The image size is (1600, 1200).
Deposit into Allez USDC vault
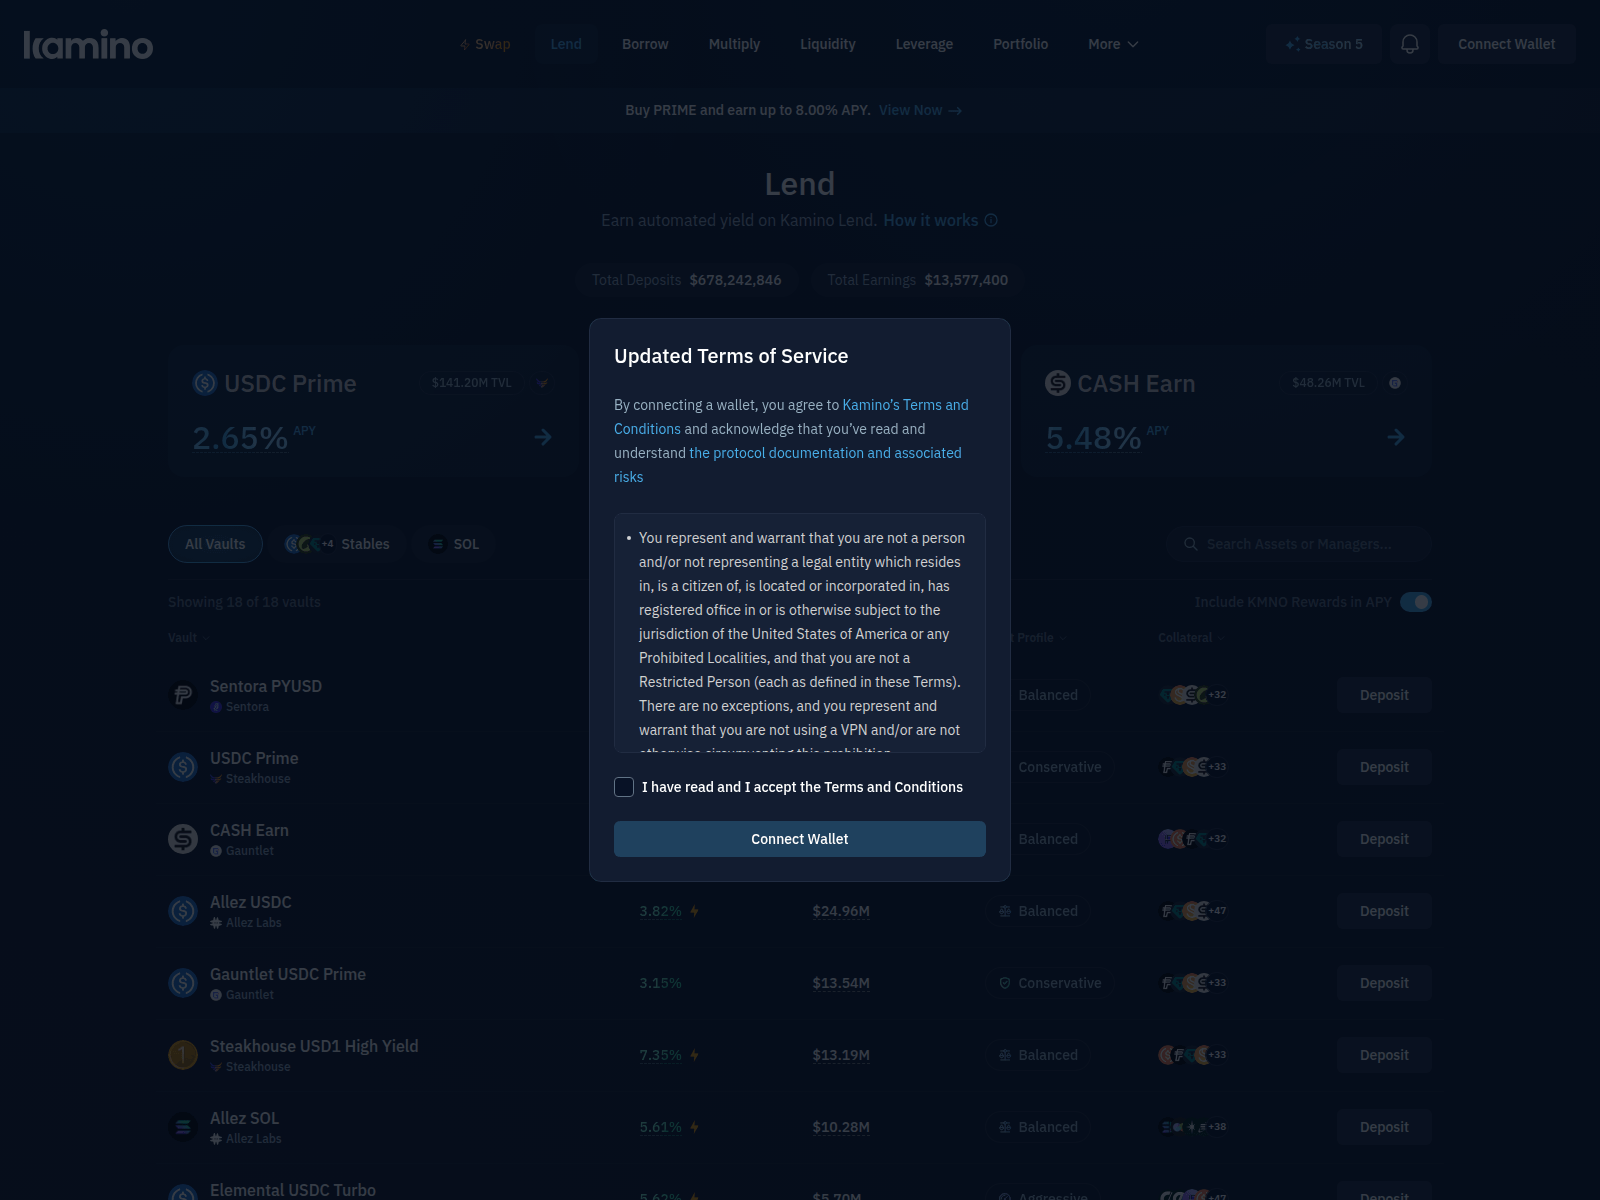(1384, 911)
